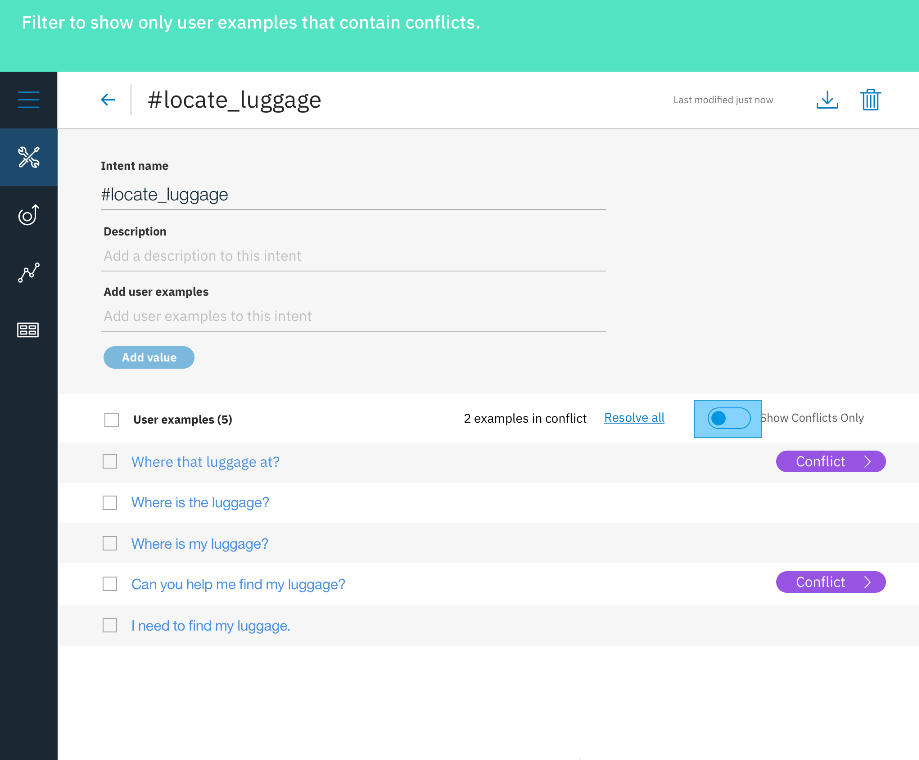Click the Description input field
This screenshot has height=760, width=919.
click(x=353, y=256)
